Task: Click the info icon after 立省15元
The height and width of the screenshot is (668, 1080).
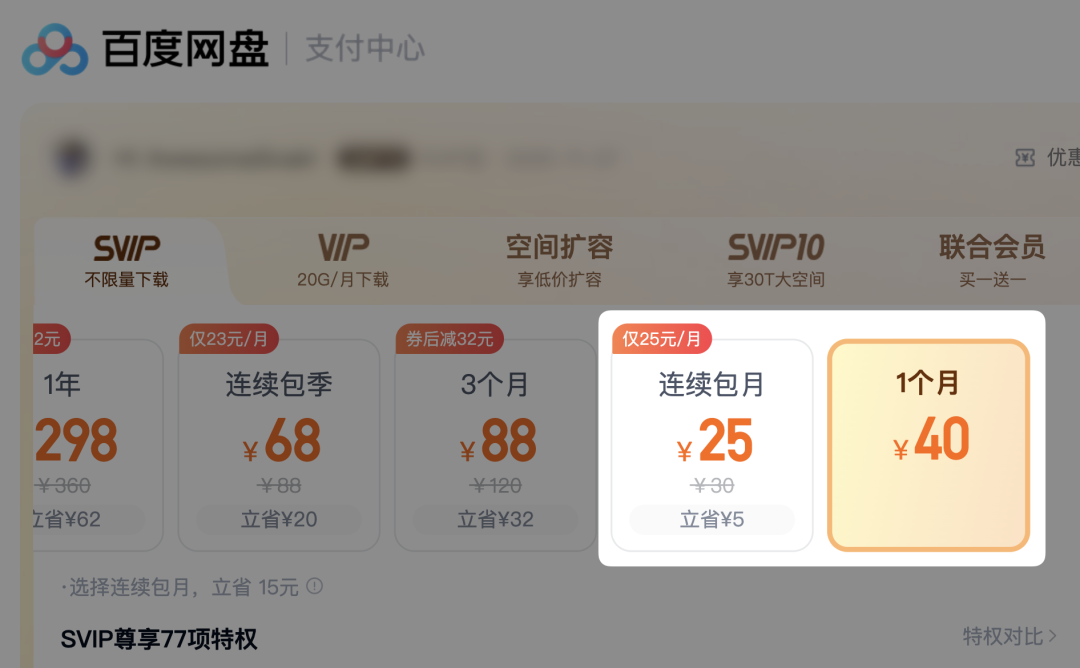Action: [315, 586]
